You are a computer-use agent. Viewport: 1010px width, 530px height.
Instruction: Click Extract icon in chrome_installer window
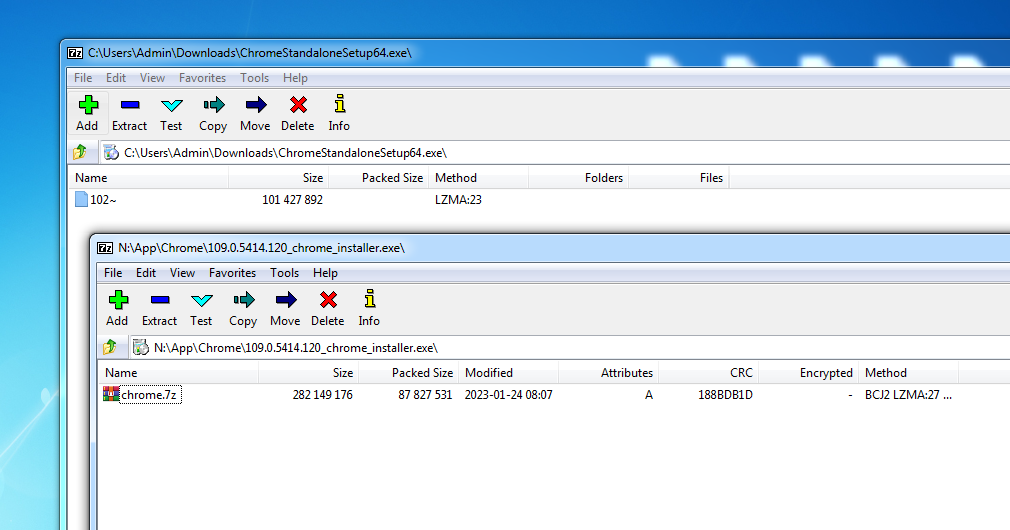[160, 299]
